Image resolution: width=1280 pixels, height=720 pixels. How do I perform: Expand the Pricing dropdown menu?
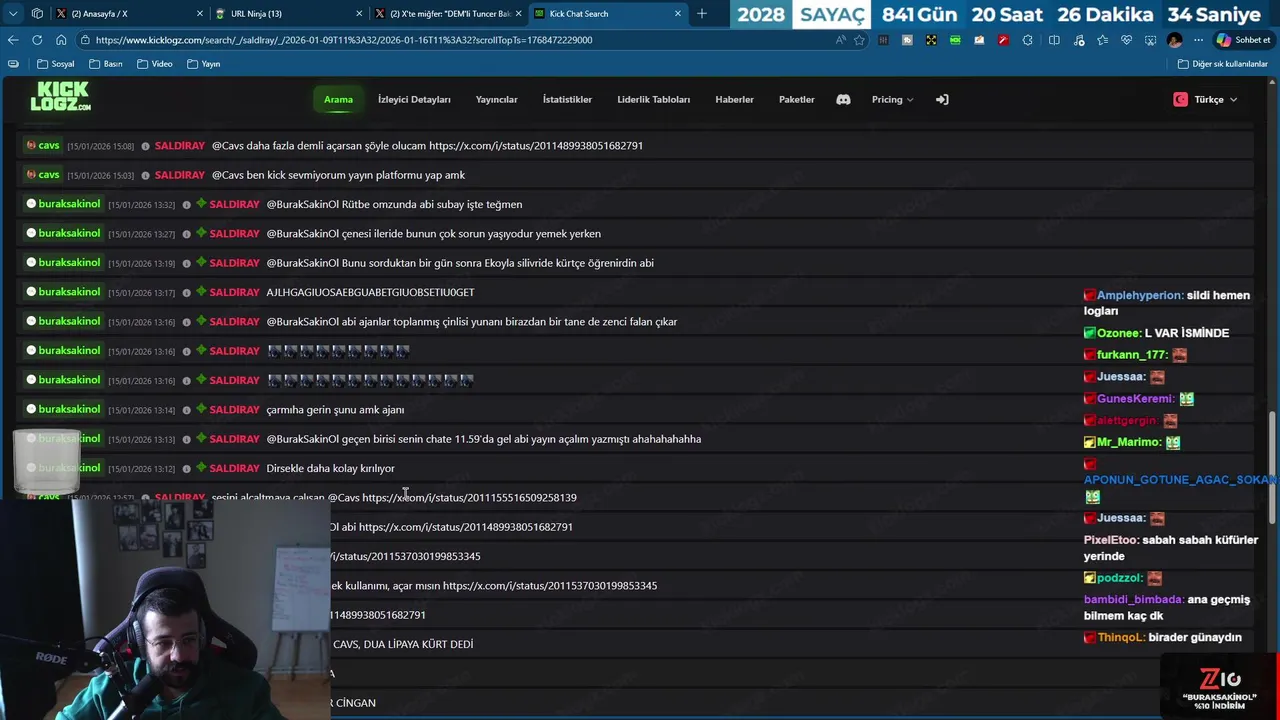pyautogui.click(x=892, y=99)
